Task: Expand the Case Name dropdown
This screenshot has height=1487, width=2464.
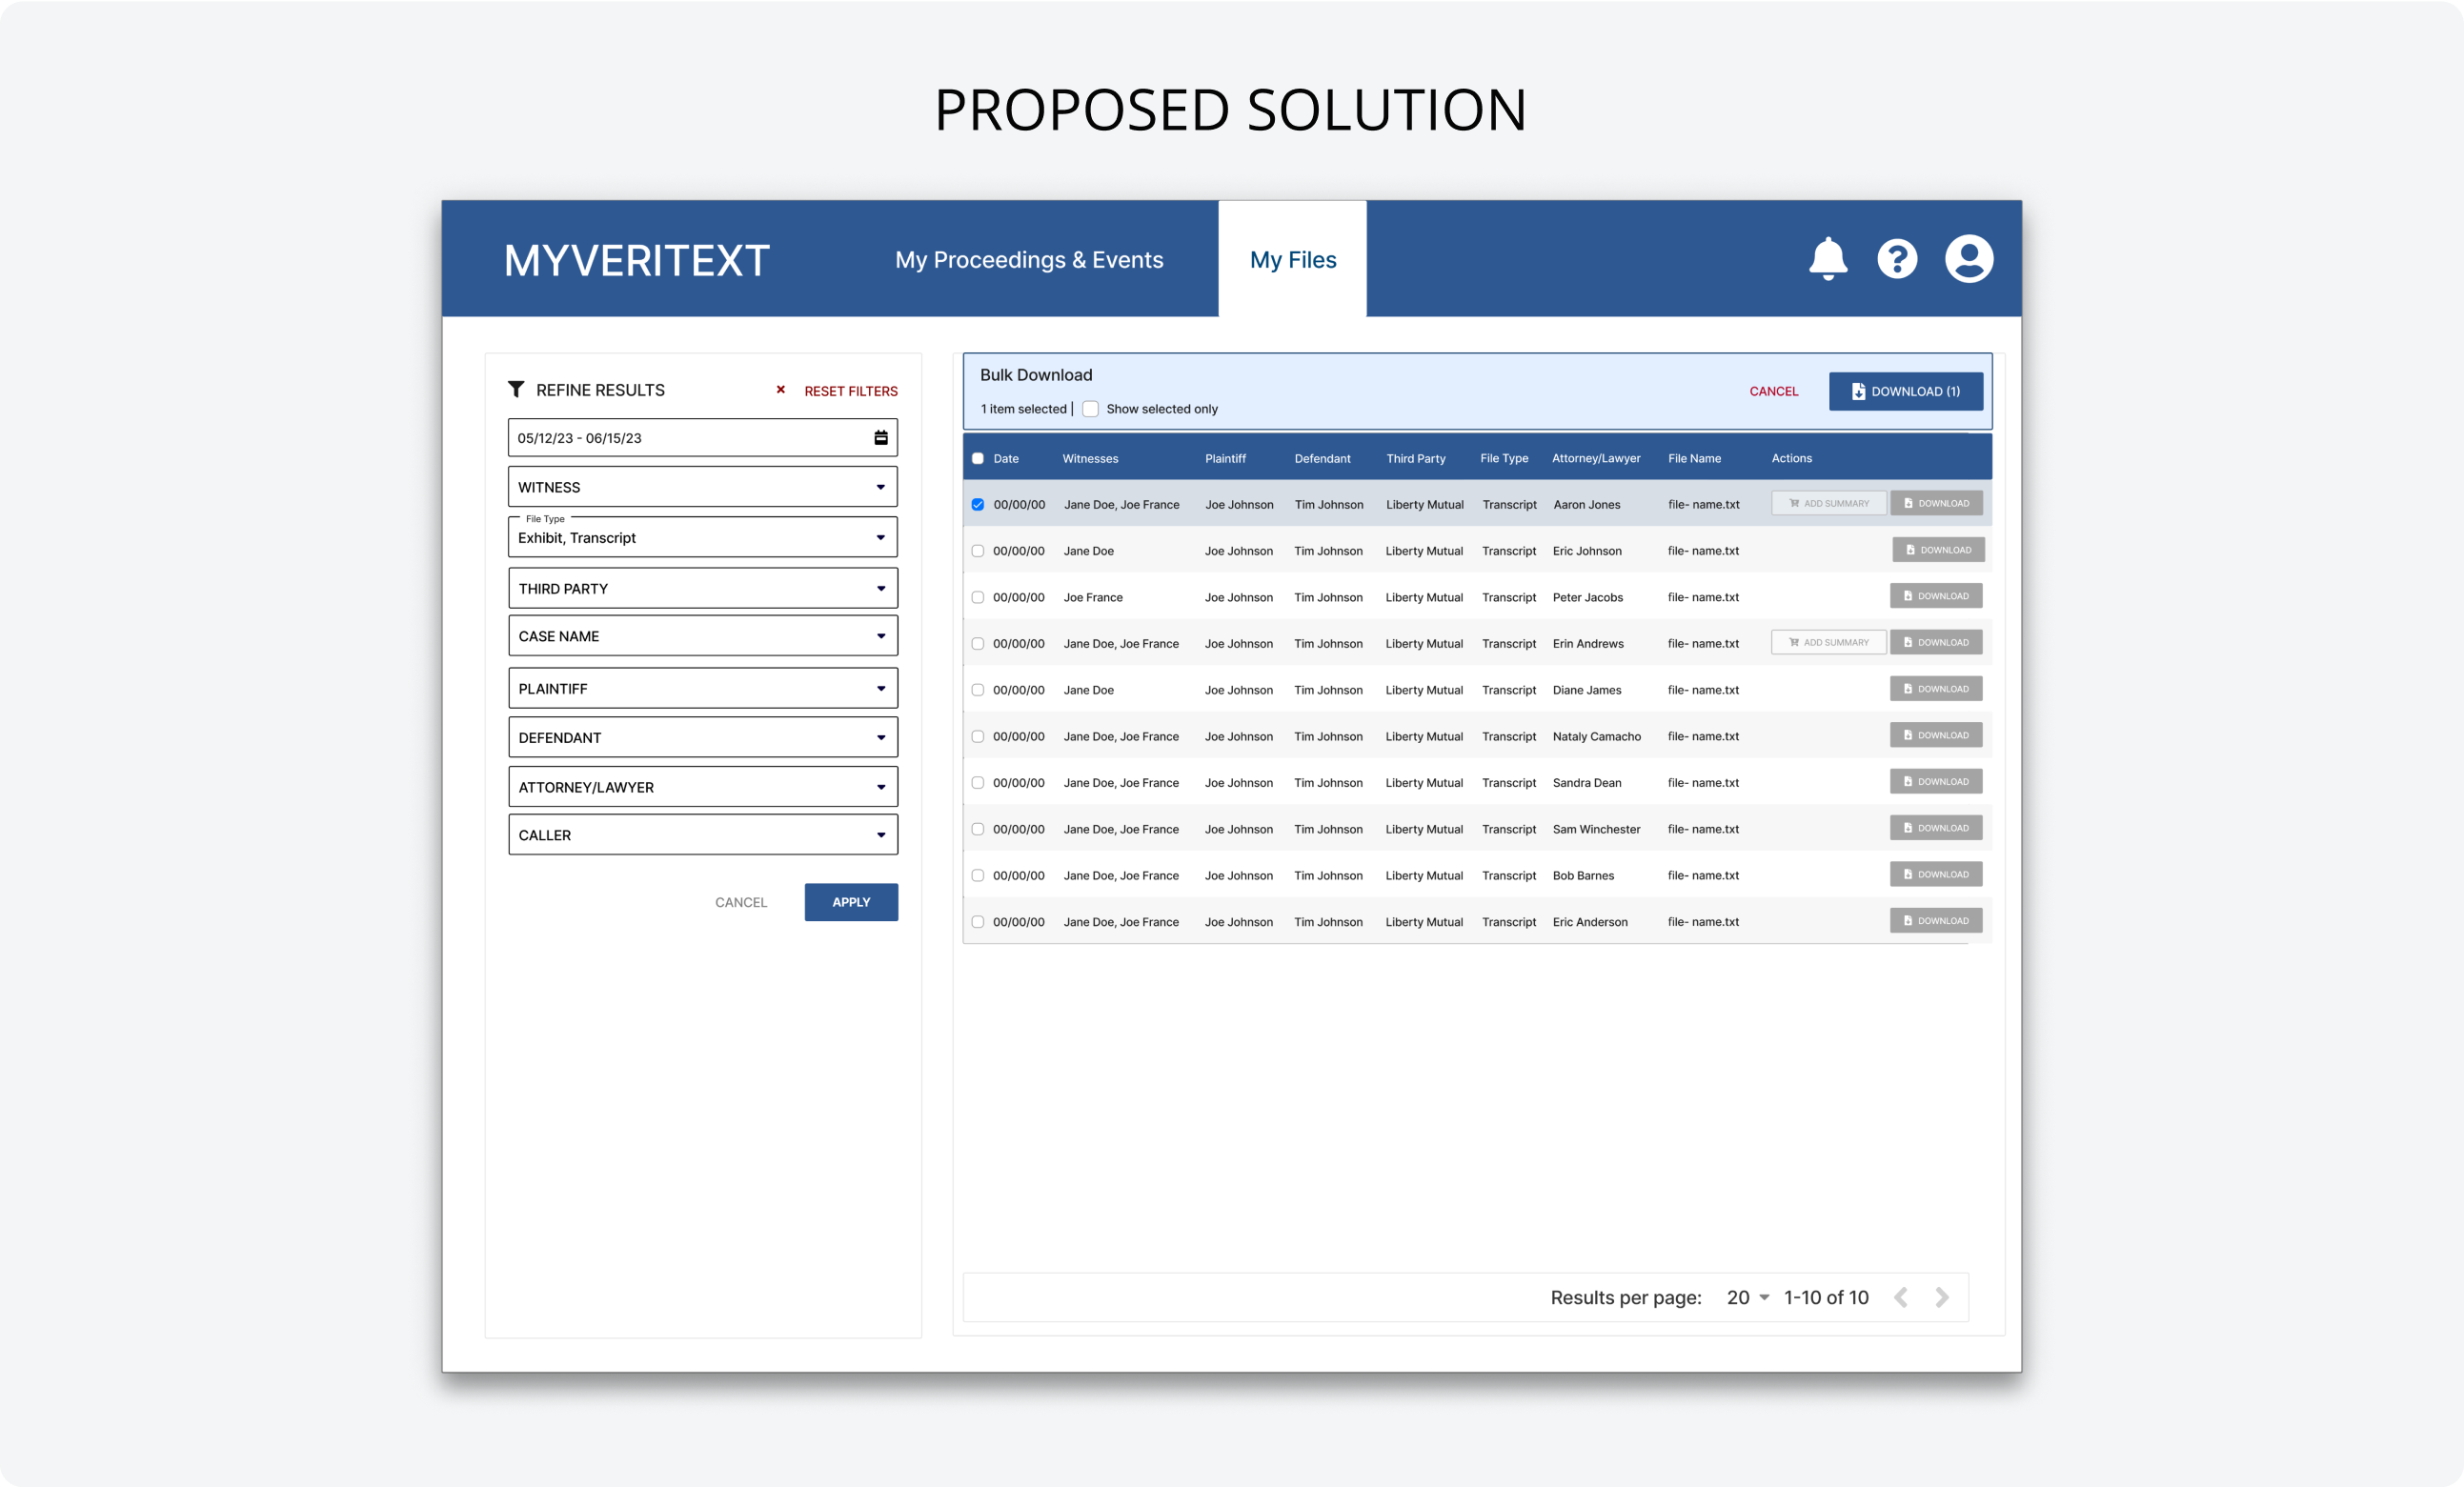Action: point(703,636)
